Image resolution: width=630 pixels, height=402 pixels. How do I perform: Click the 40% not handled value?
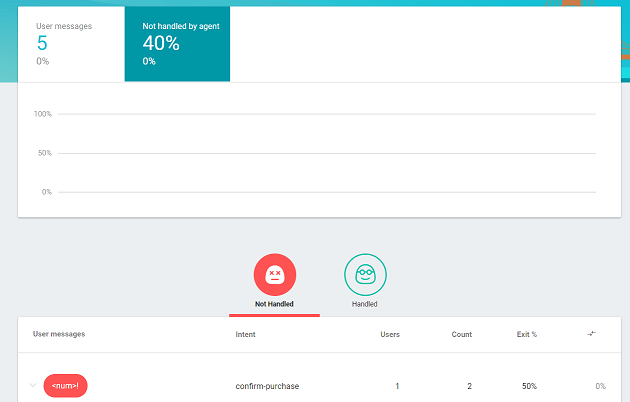161,43
